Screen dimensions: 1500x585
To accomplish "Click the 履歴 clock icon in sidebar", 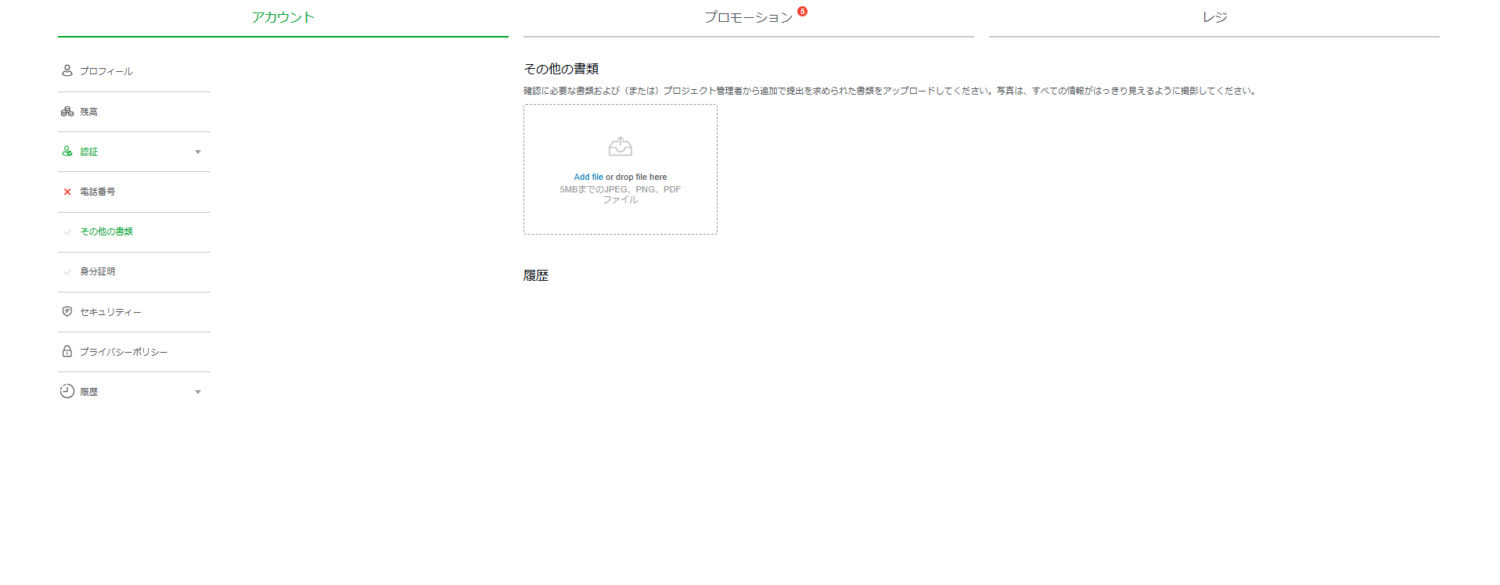I will (x=67, y=391).
